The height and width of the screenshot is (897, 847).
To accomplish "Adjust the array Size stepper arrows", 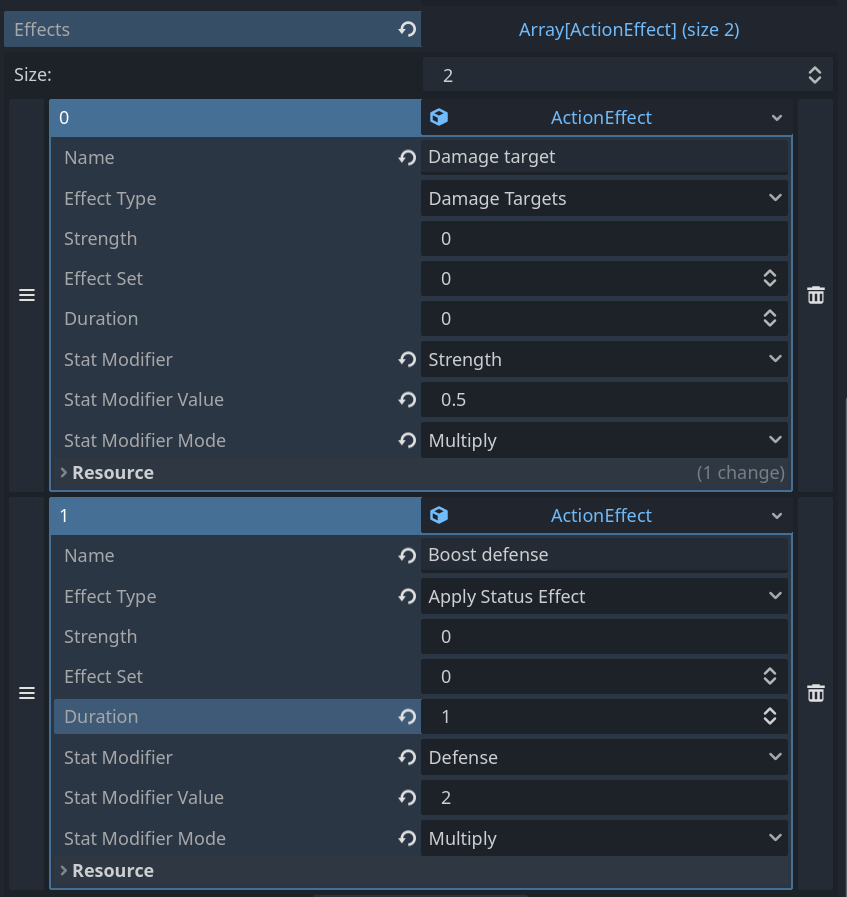I will tap(815, 75).
